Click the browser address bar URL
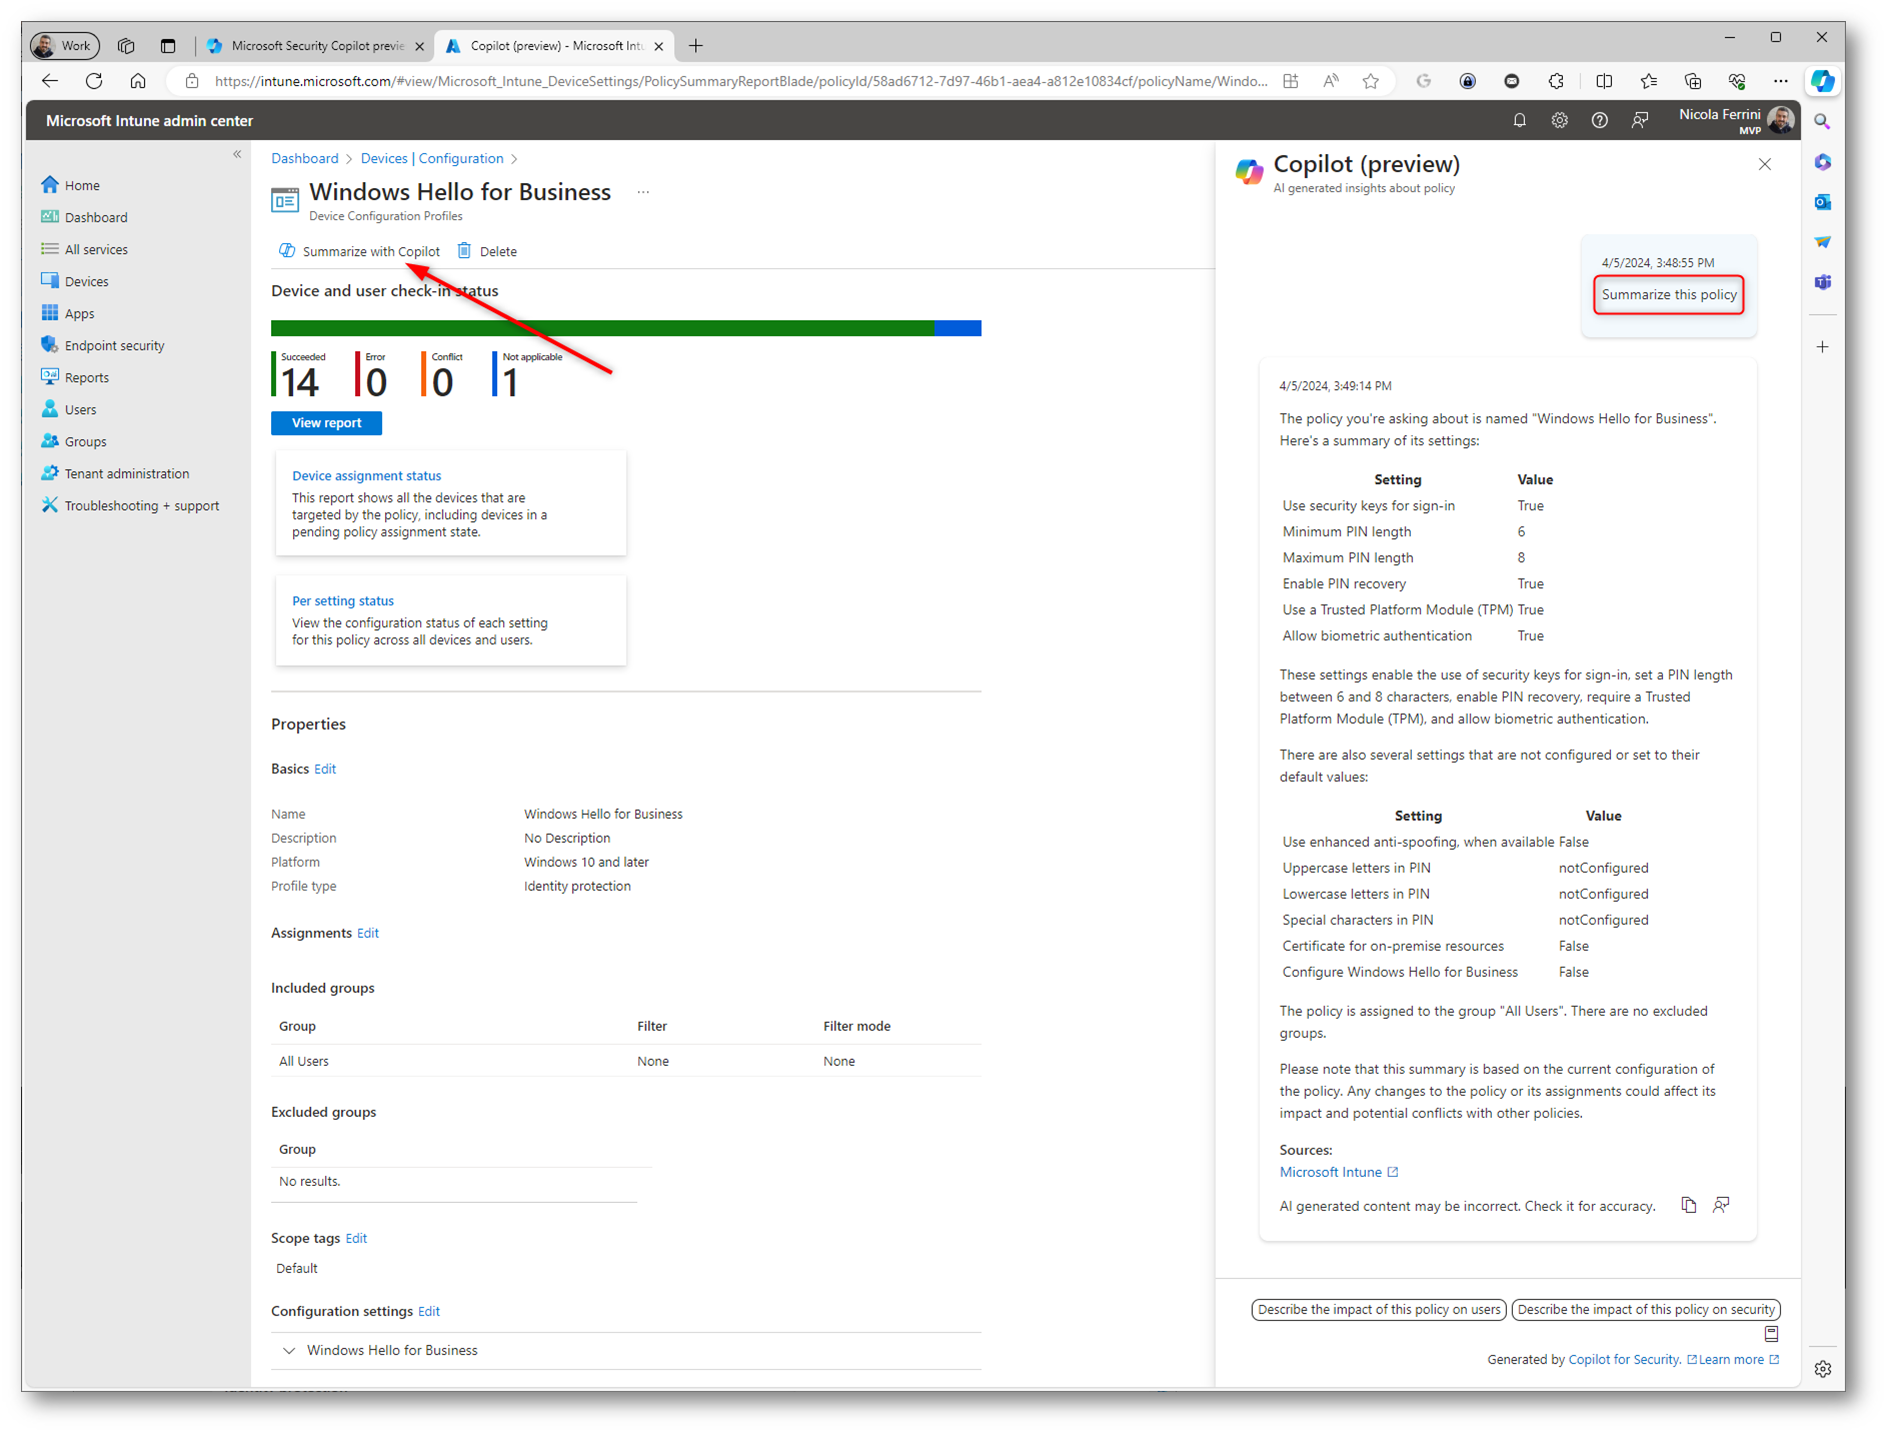 click(741, 81)
